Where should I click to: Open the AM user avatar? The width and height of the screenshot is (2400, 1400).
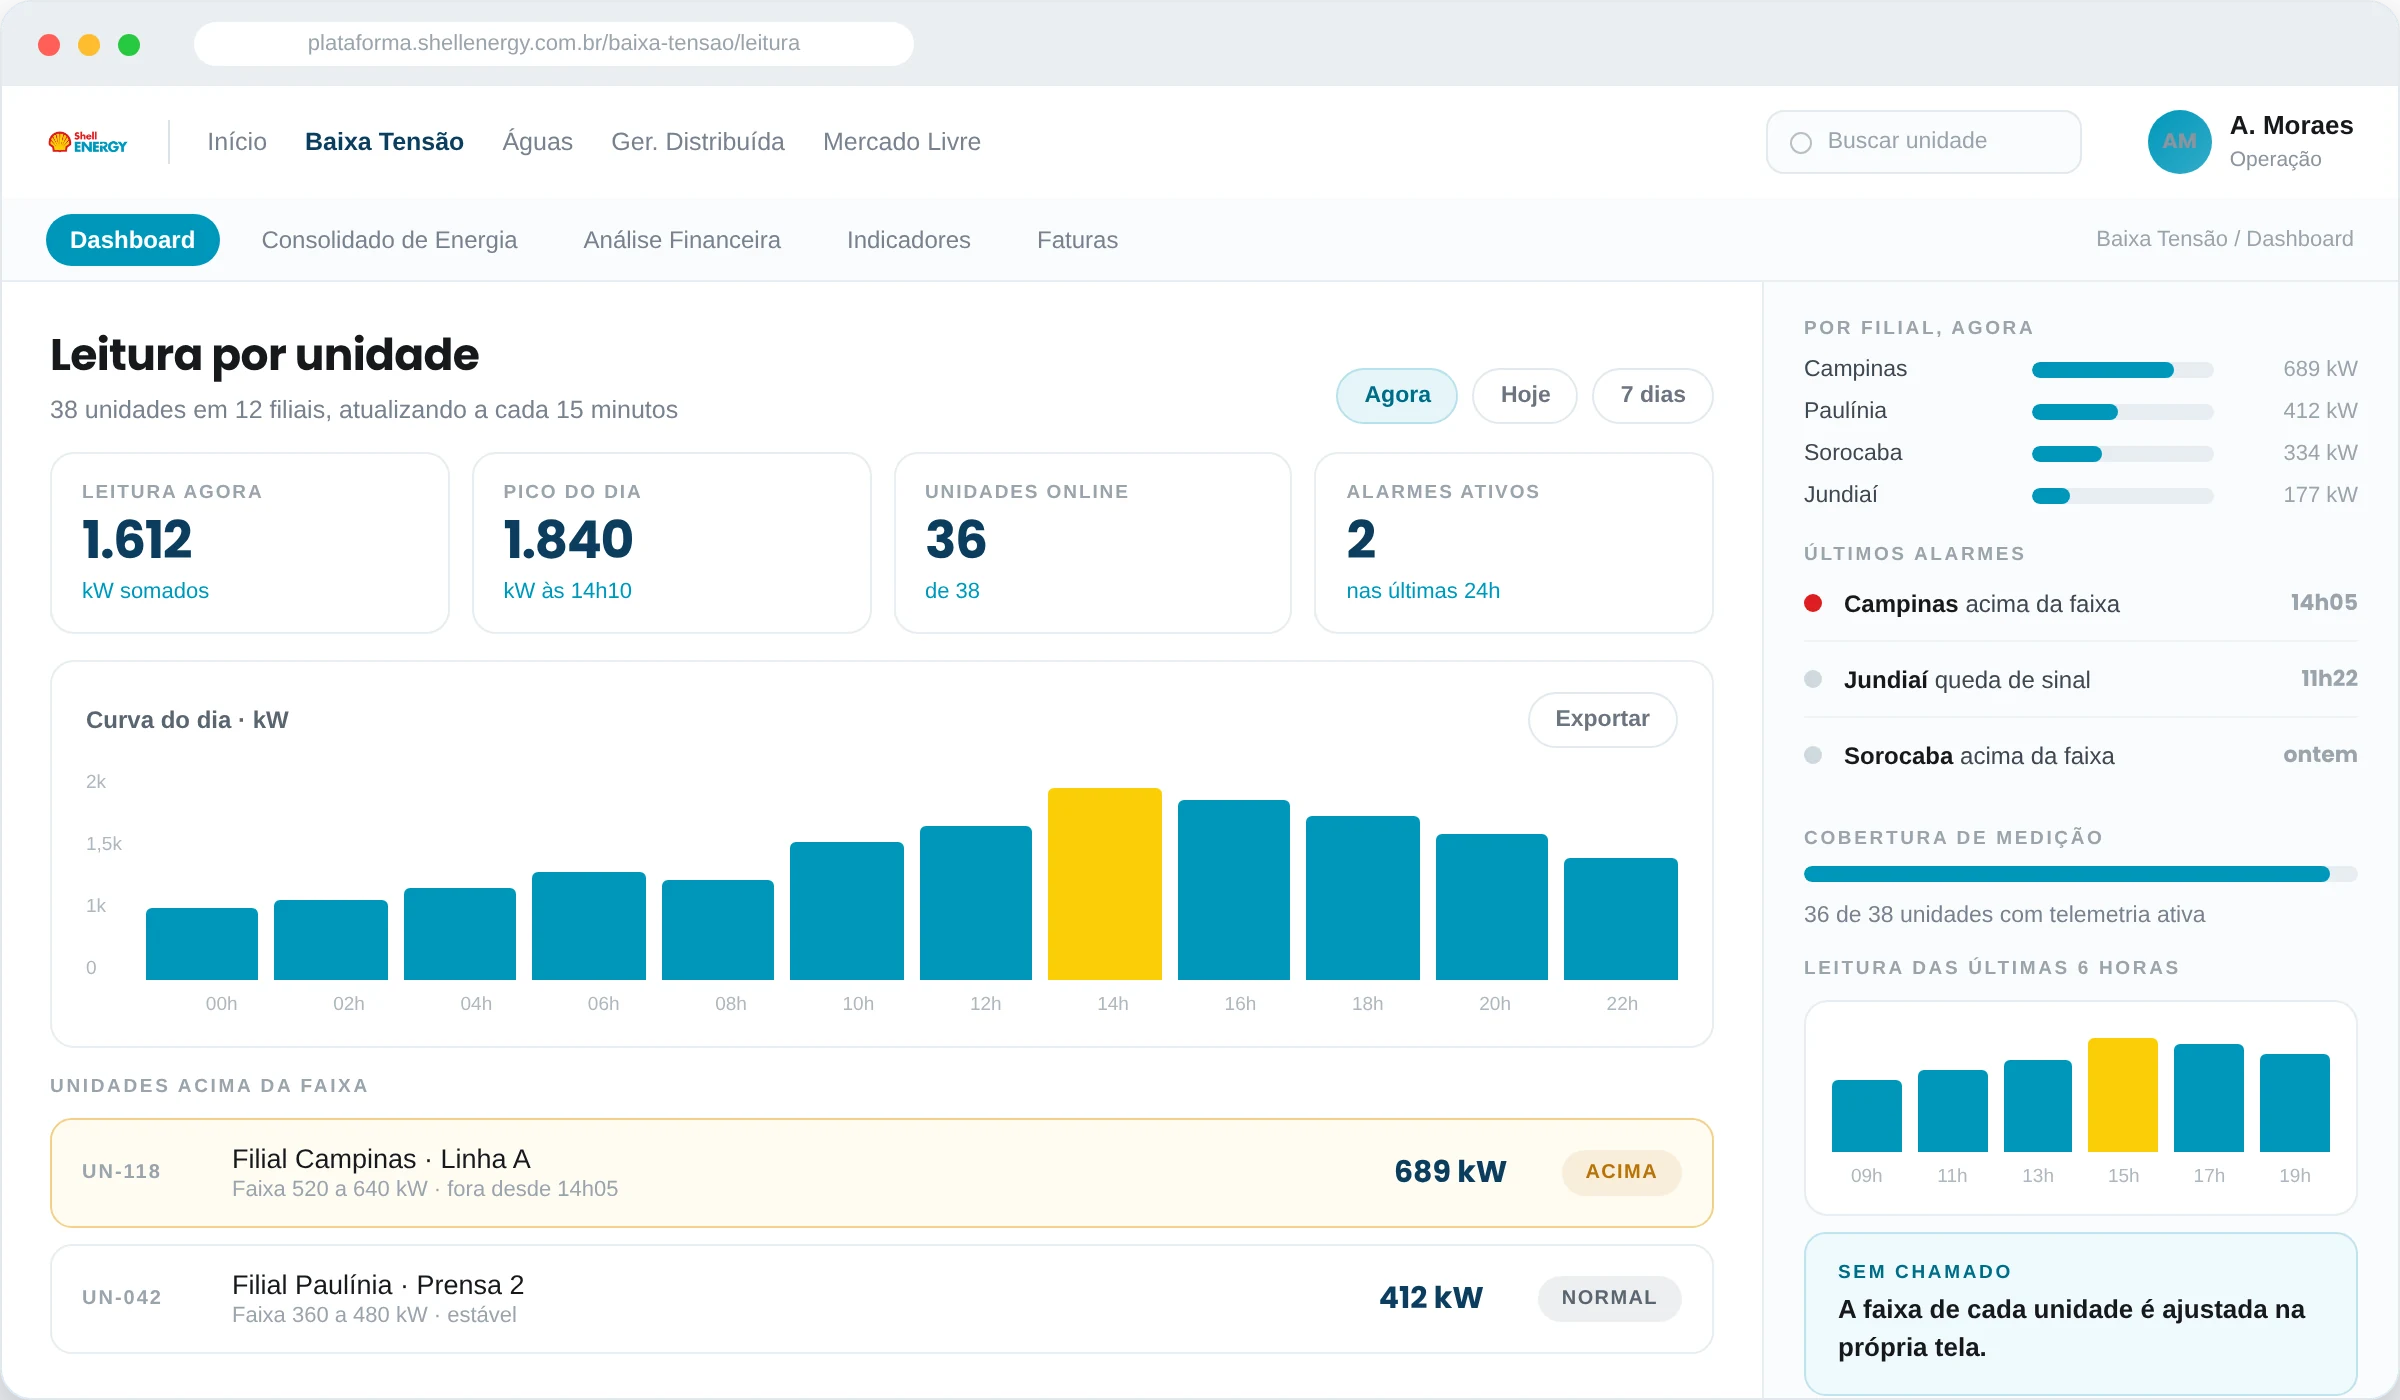2179,142
